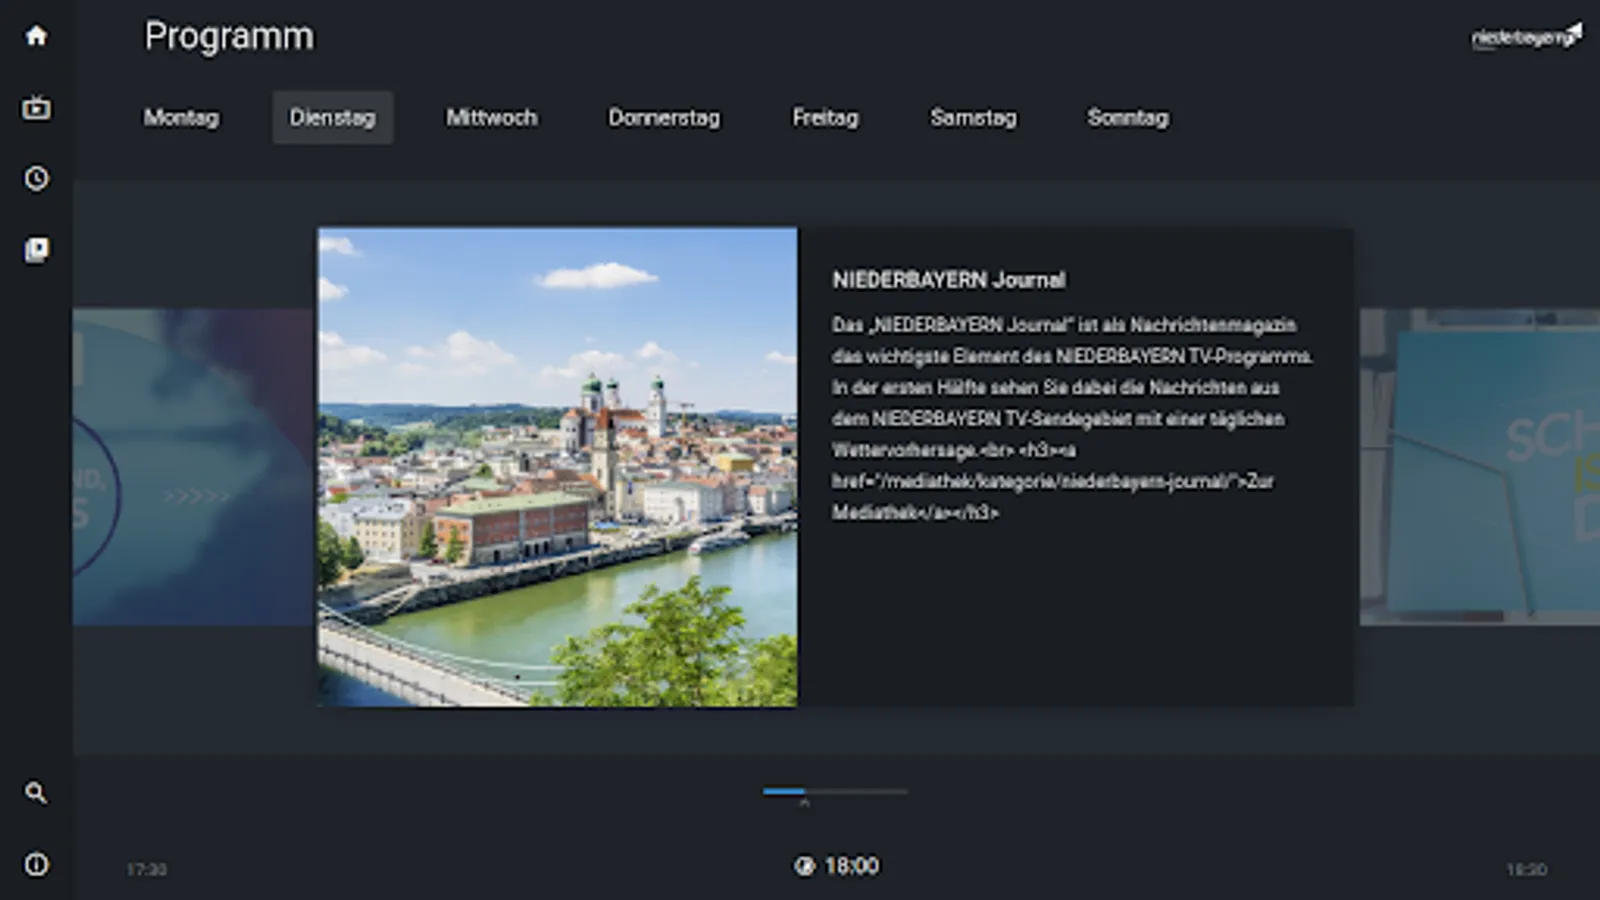
Task: Click the timeline progress bar
Action: click(x=835, y=791)
